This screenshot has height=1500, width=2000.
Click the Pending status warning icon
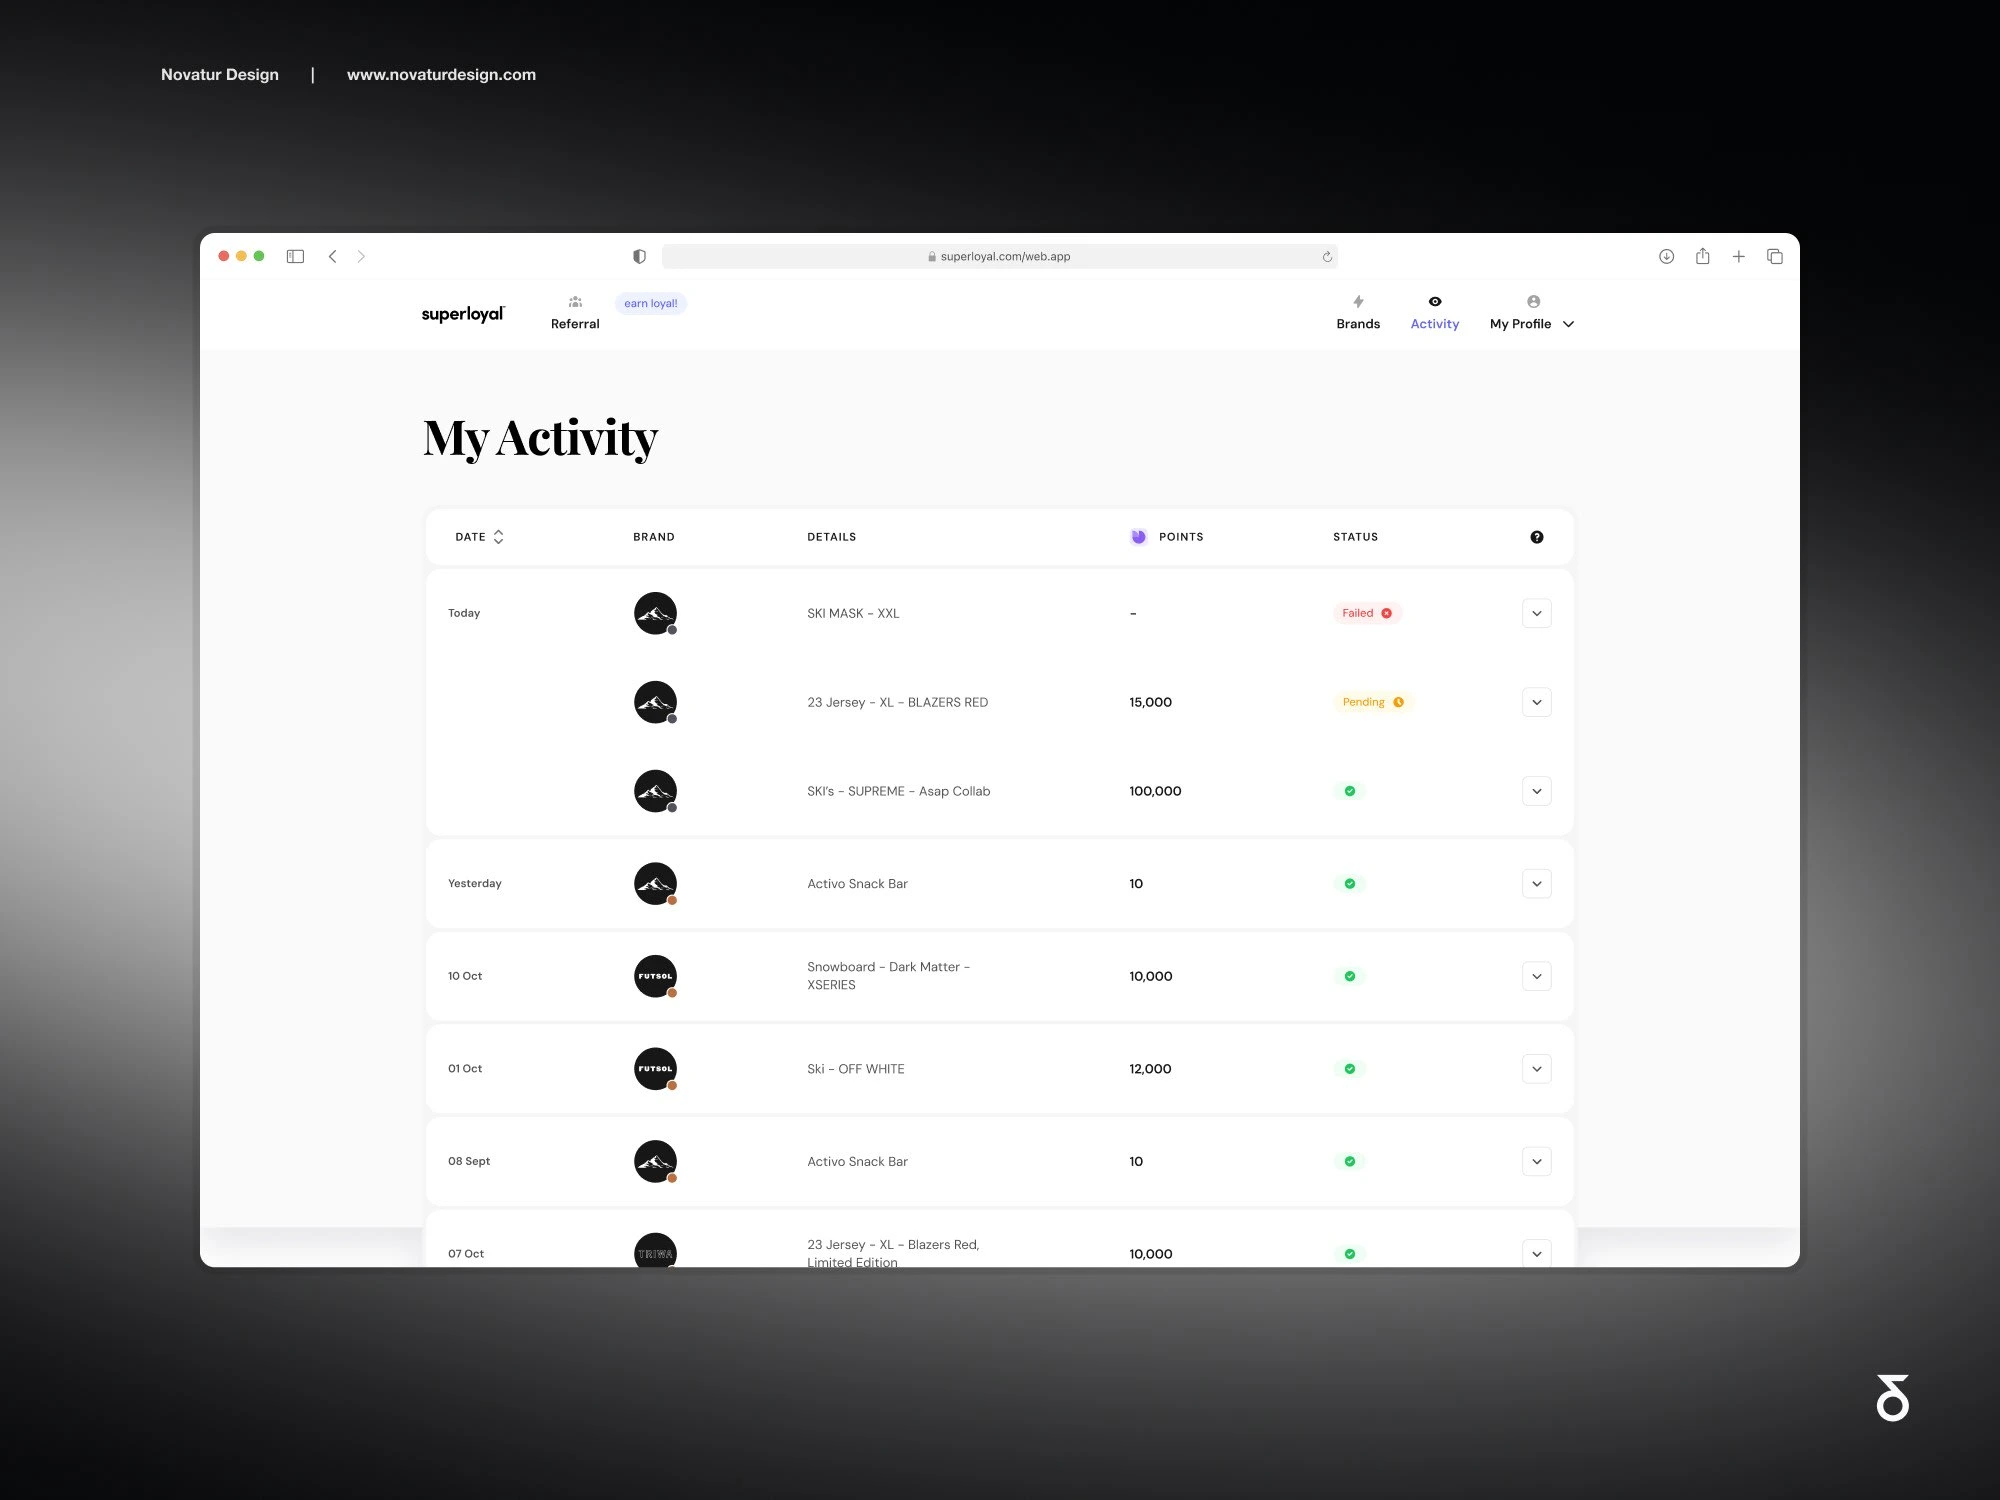pyautogui.click(x=1395, y=701)
